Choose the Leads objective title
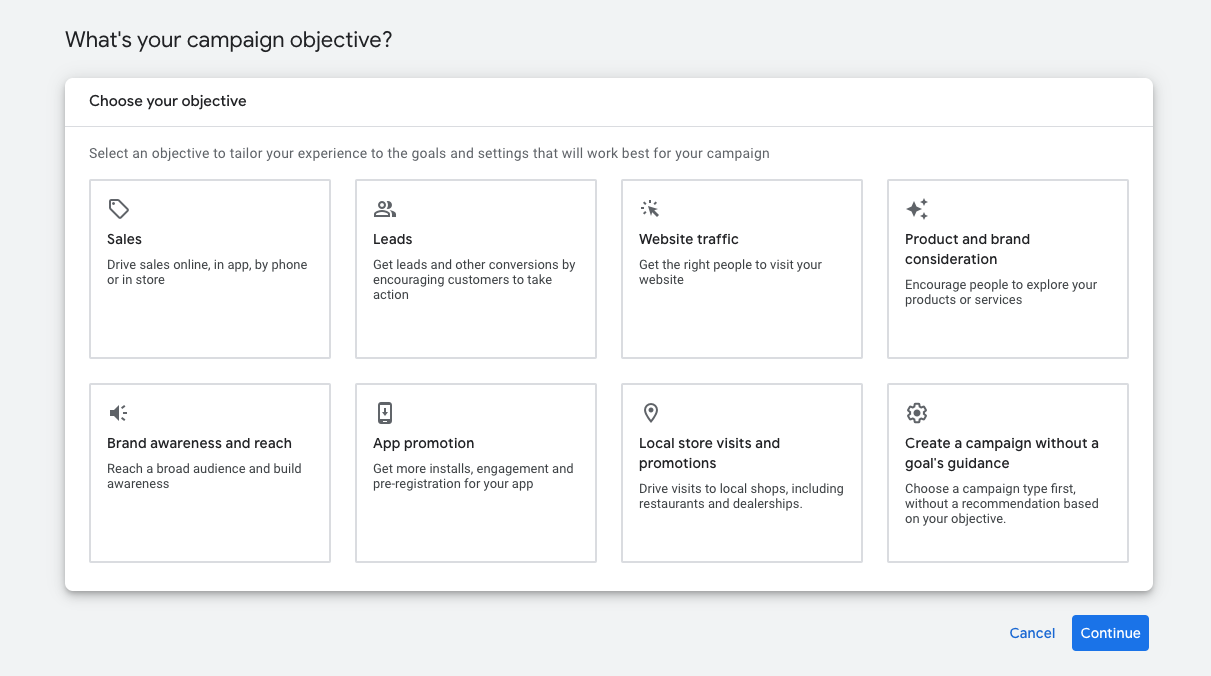This screenshot has width=1211, height=676. pyautogui.click(x=393, y=239)
